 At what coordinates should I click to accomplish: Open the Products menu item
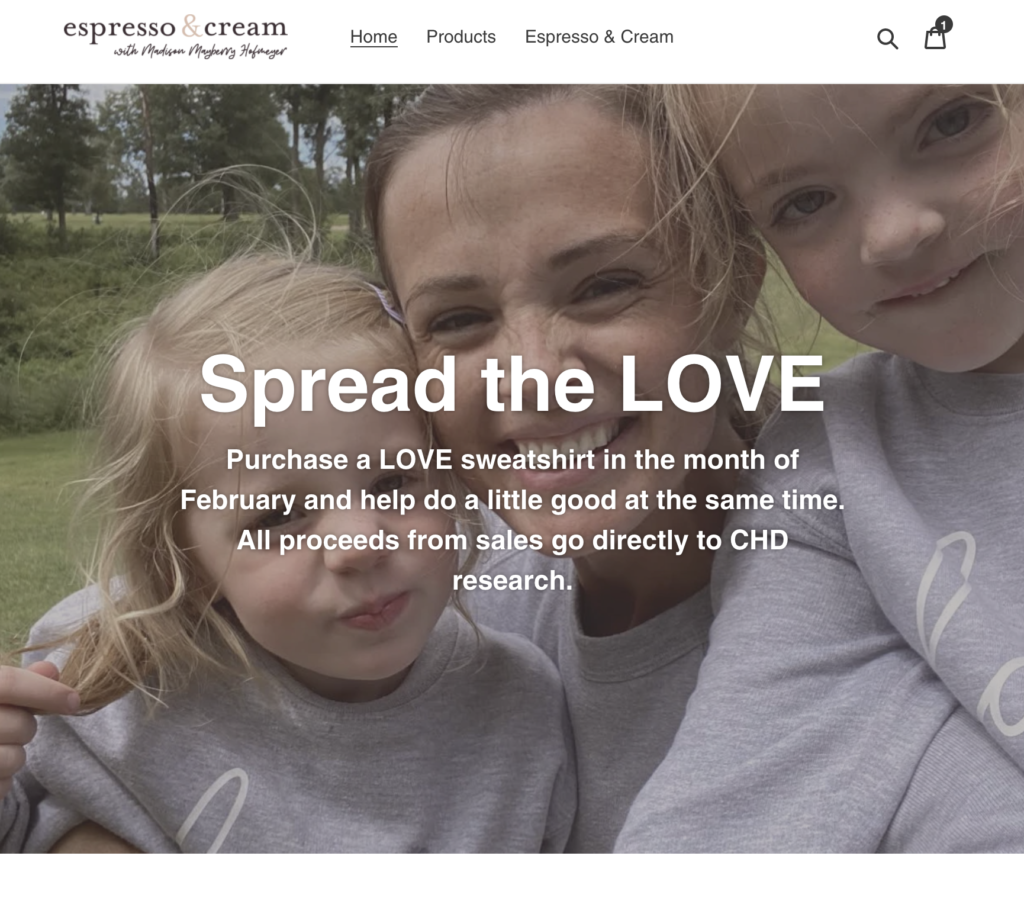[461, 37]
